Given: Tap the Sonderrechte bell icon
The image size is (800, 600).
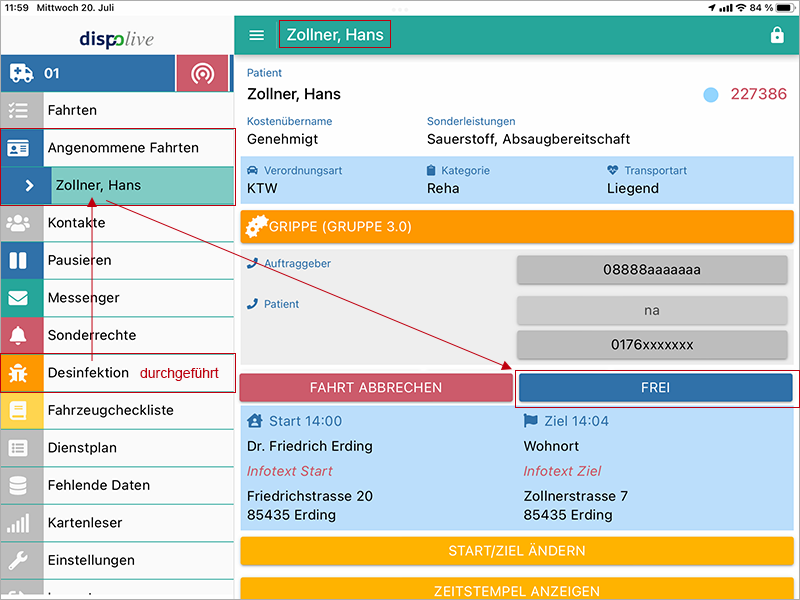Looking at the screenshot, I should tap(18, 335).
